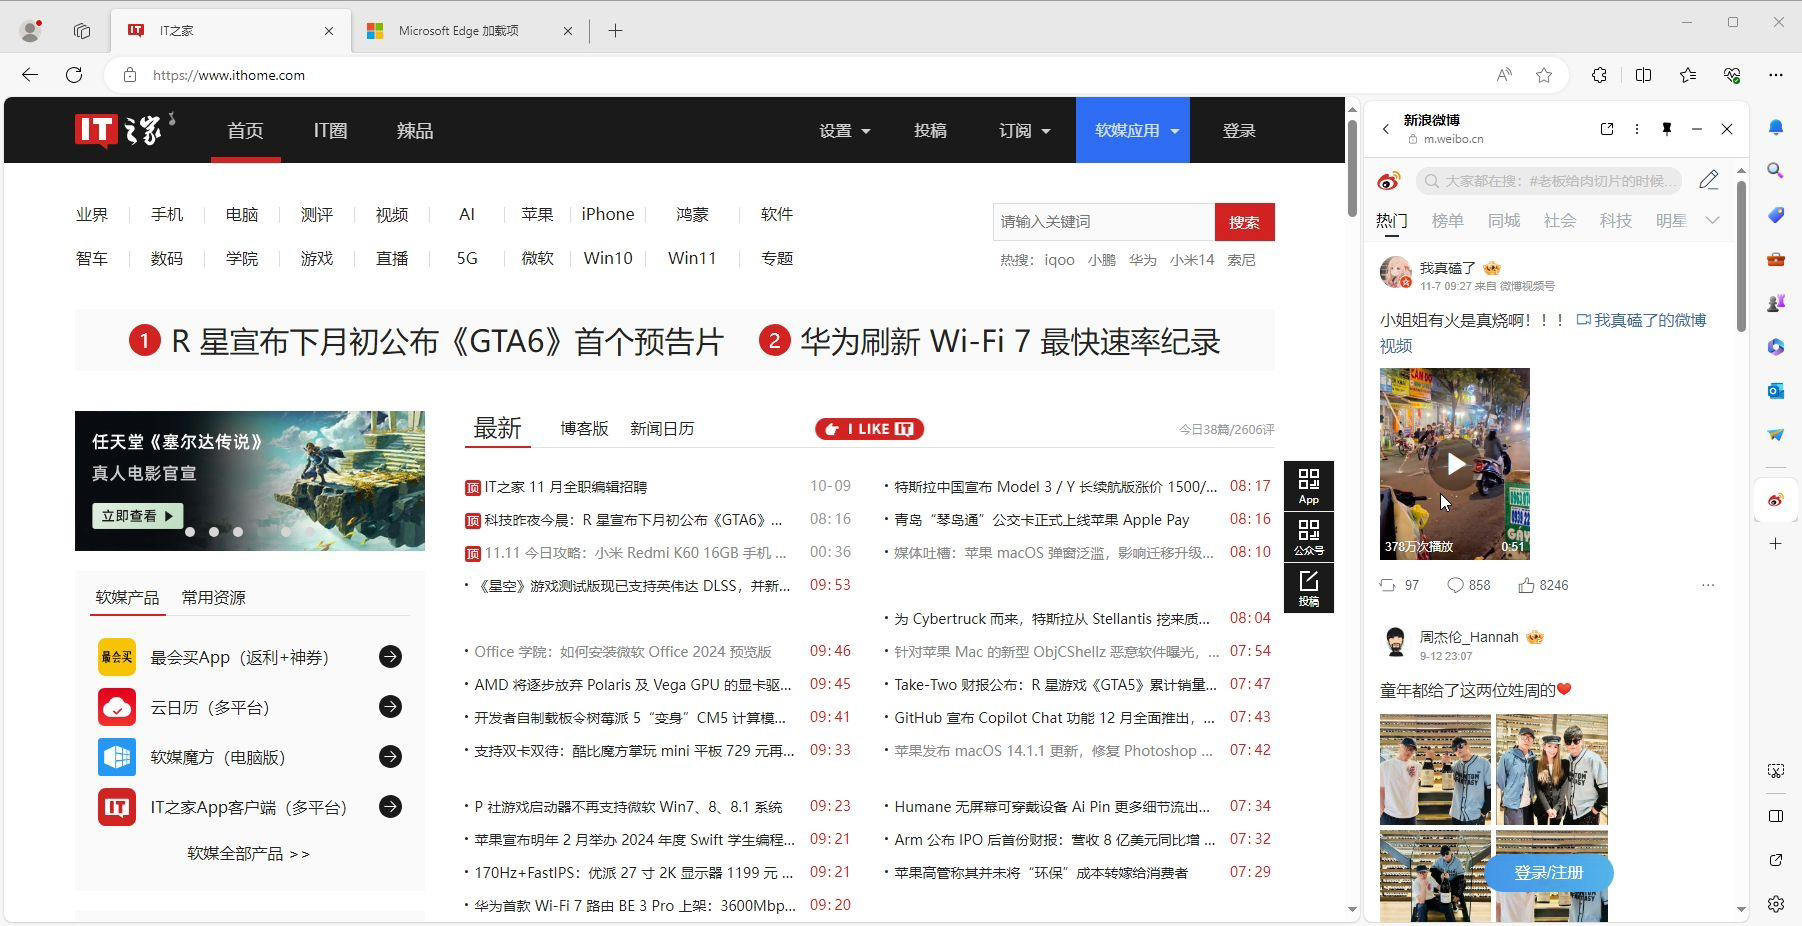Click the 登录 link in header

pyautogui.click(x=1238, y=131)
